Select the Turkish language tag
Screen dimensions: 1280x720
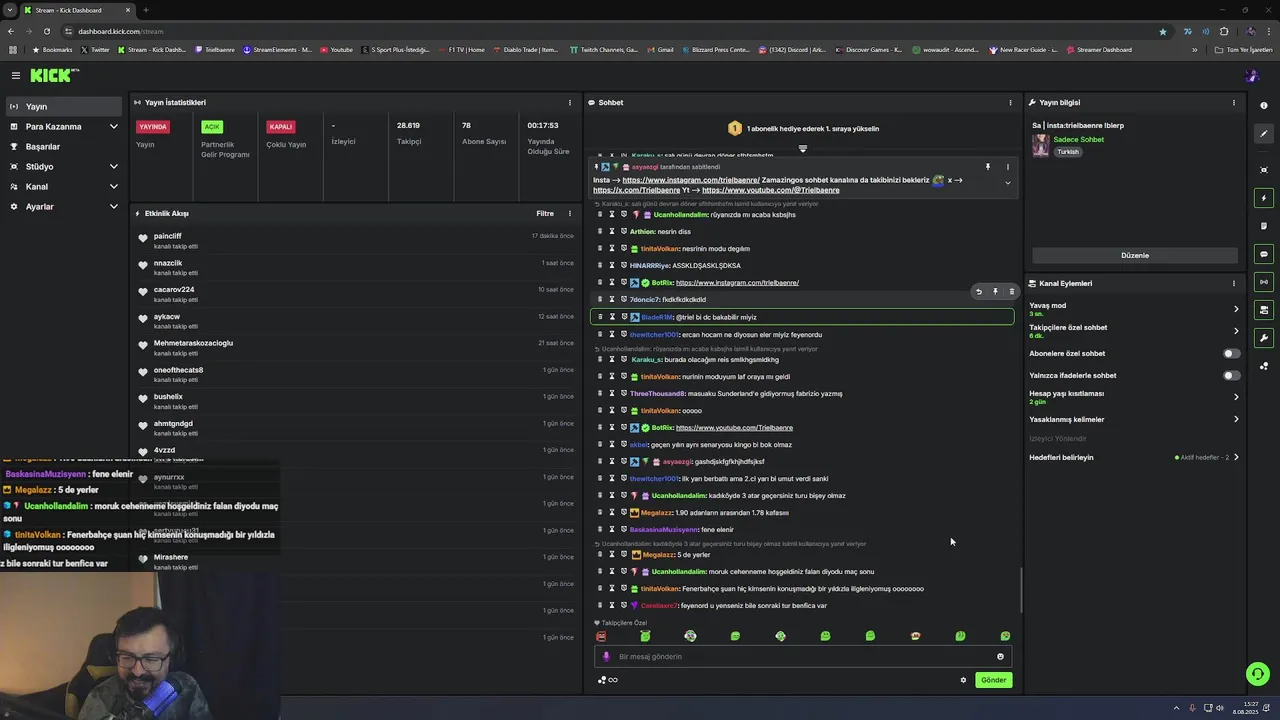(1068, 152)
